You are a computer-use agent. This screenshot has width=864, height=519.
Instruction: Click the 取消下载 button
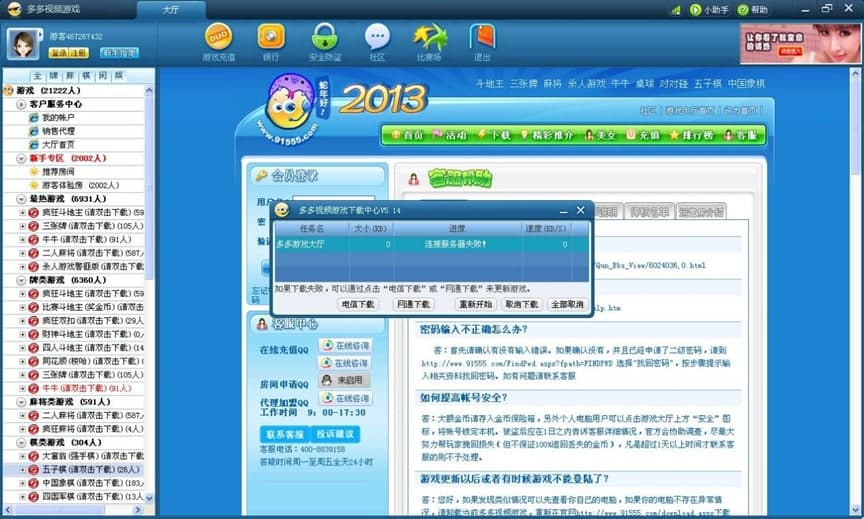coord(521,304)
